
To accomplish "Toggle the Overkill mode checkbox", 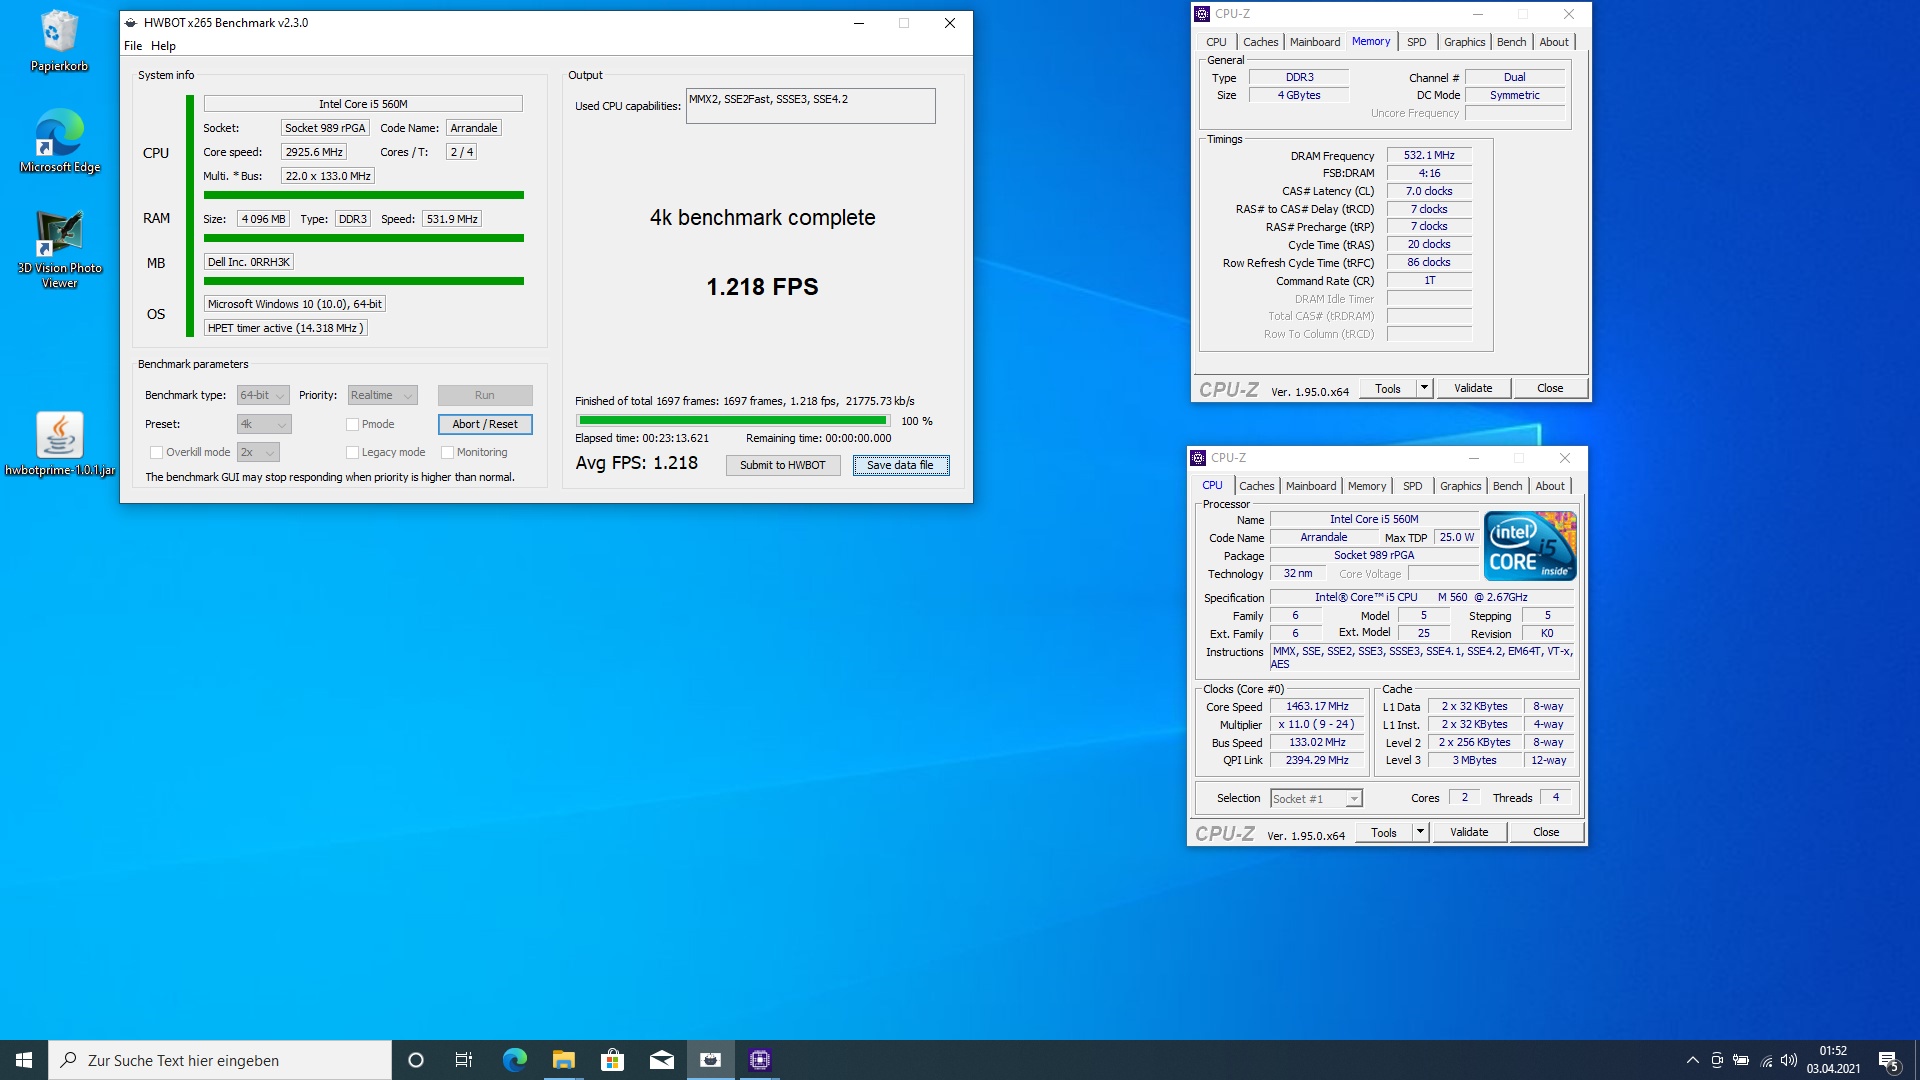I will (x=156, y=452).
